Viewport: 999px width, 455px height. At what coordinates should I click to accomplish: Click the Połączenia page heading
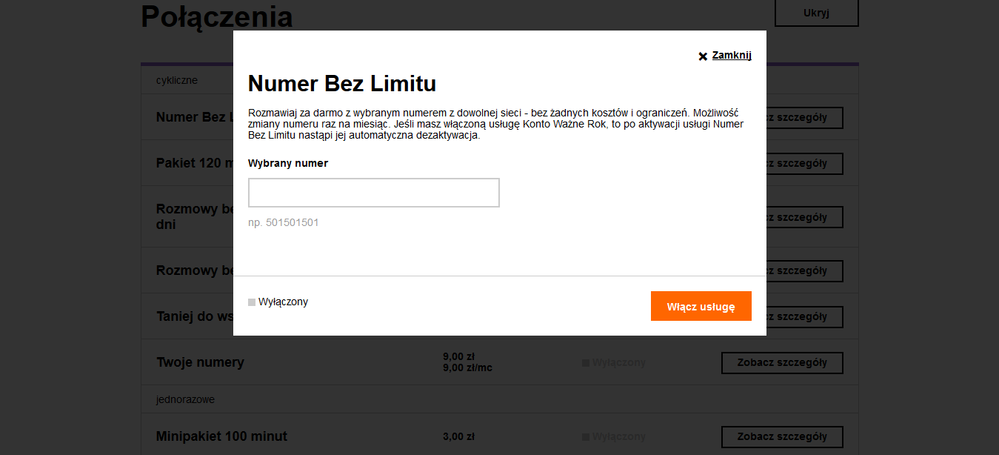(217, 17)
